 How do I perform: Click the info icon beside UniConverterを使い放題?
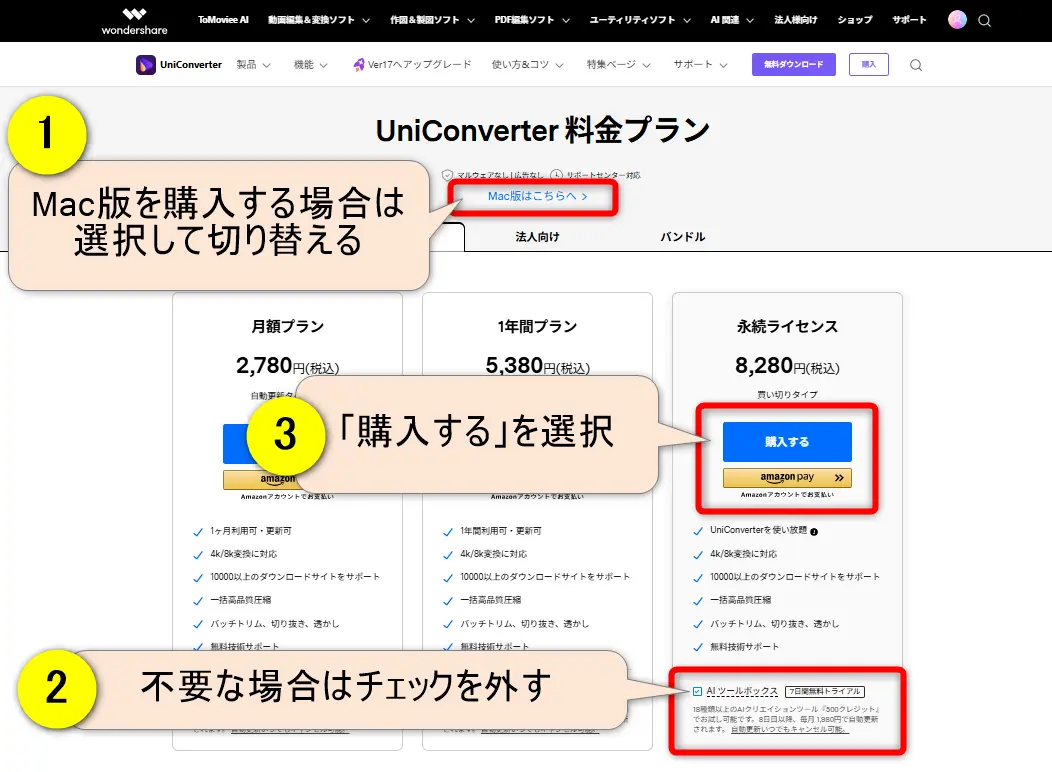(x=814, y=530)
